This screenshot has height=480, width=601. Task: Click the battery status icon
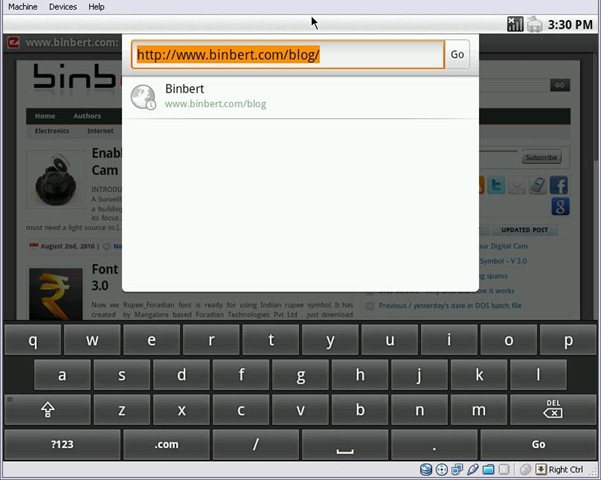(535, 24)
